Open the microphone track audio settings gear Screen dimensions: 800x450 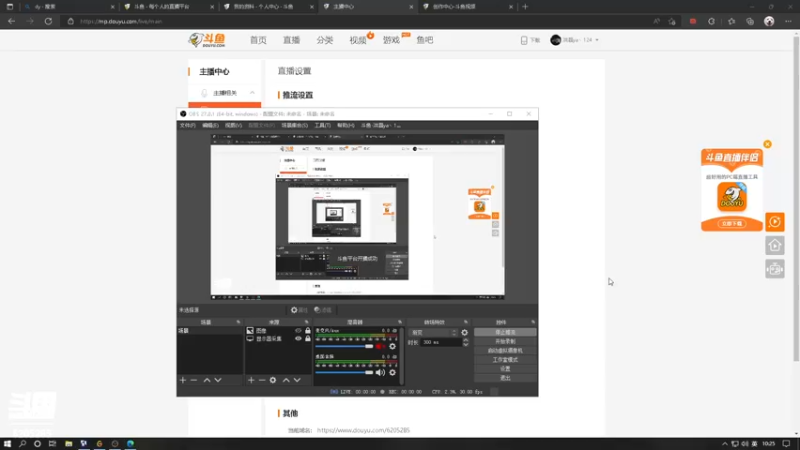(x=392, y=346)
